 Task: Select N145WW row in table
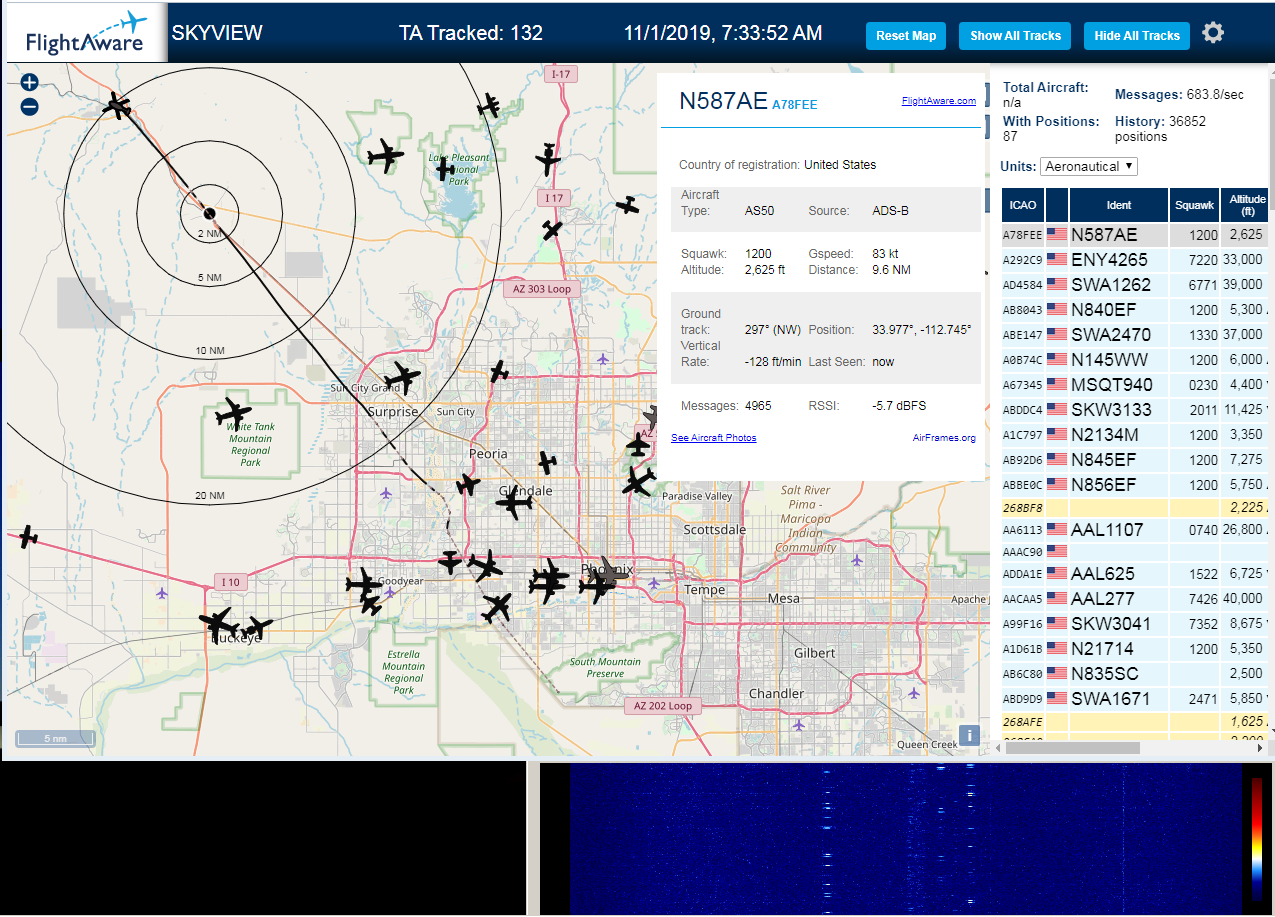pyautogui.click(x=1135, y=360)
